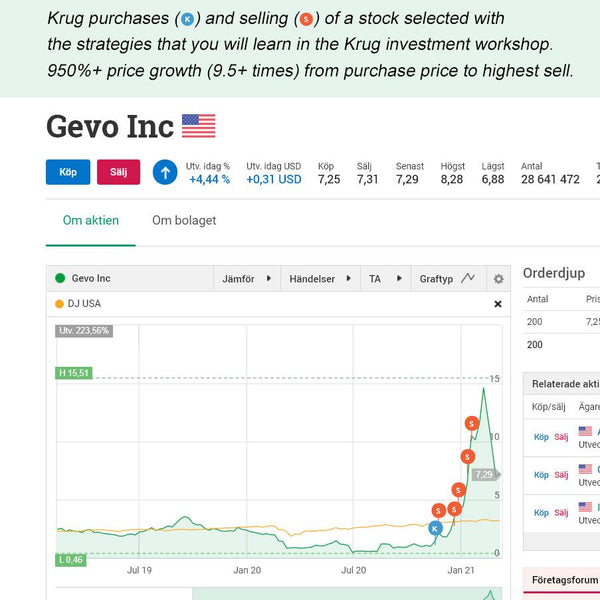
Task: Click the Utv. 223,56% badge
Action: point(84,331)
